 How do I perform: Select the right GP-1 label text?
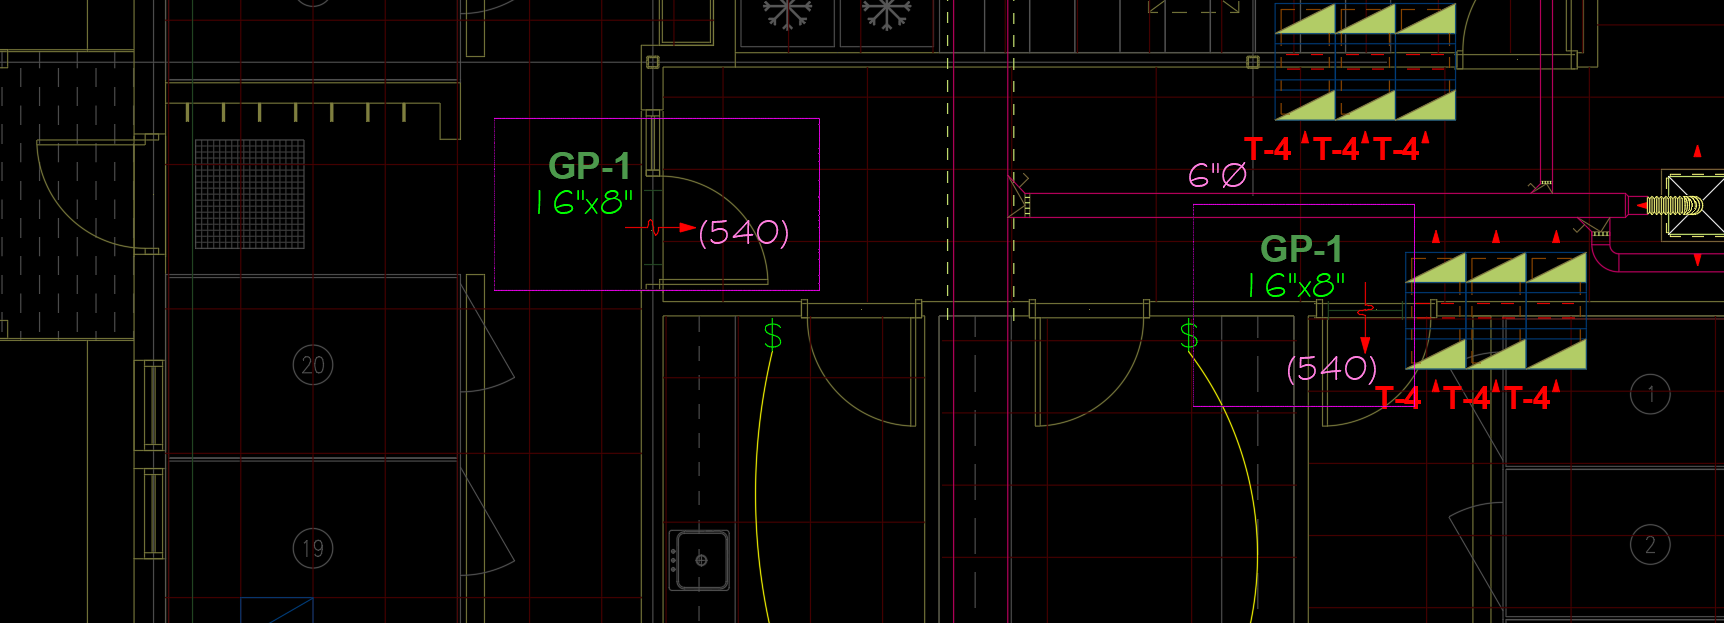point(1301,249)
